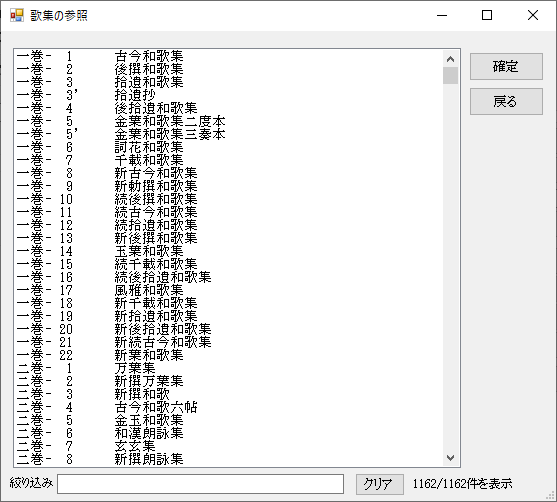
Task: Click the クリア clear button
Action: pyautogui.click(x=380, y=484)
